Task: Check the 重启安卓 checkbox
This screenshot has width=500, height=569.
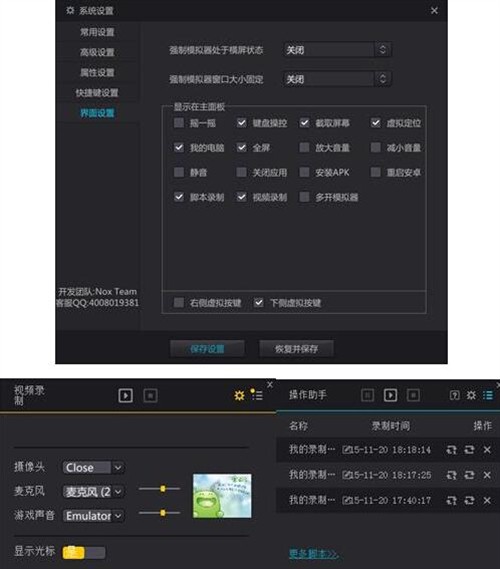Action: pyautogui.click(x=375, y=172)
